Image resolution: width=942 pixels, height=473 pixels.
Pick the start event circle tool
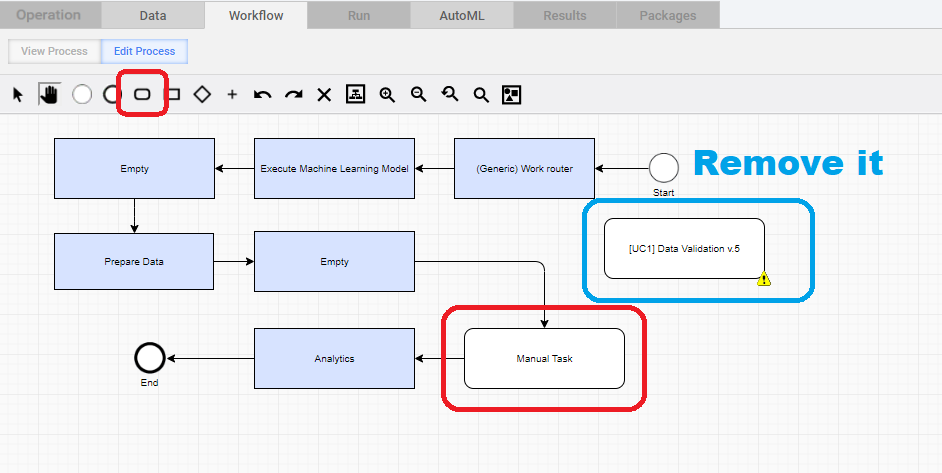coord(82,94)
